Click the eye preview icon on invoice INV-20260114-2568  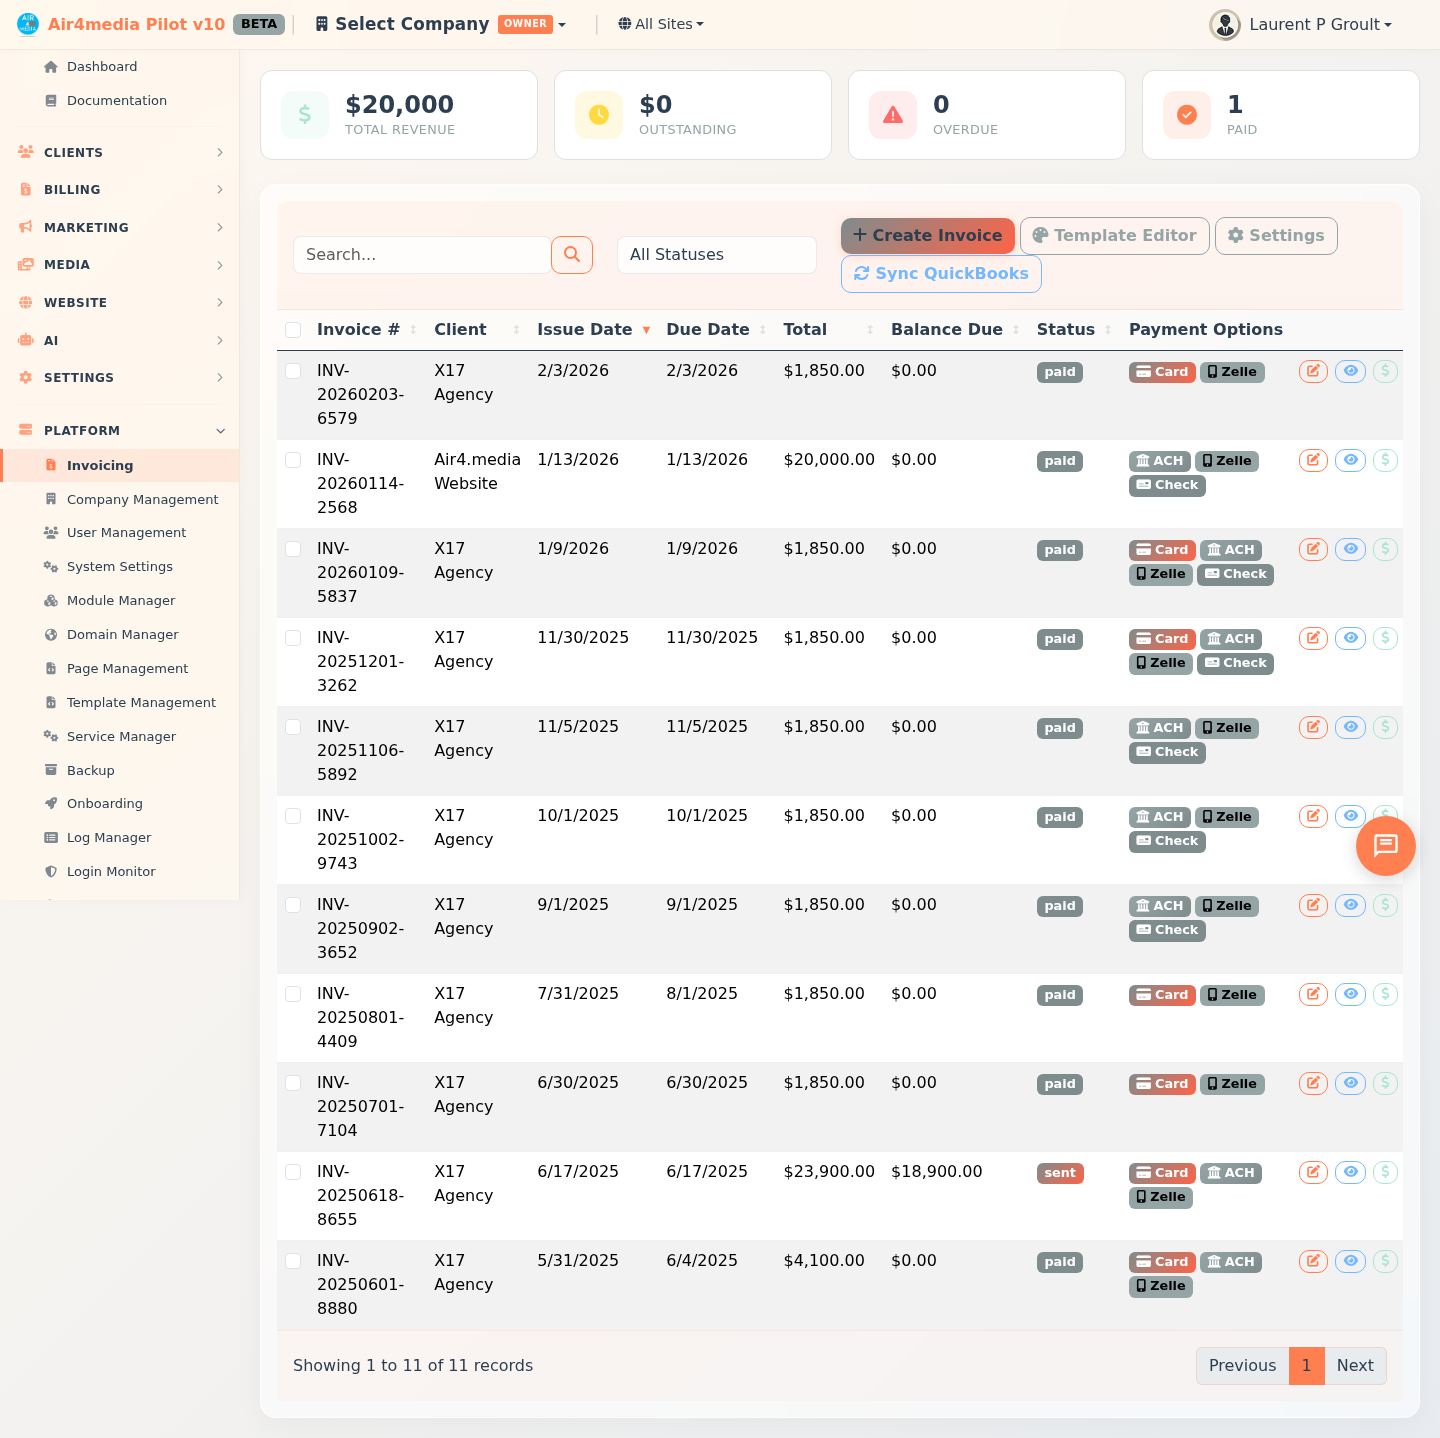(1350, 460)
